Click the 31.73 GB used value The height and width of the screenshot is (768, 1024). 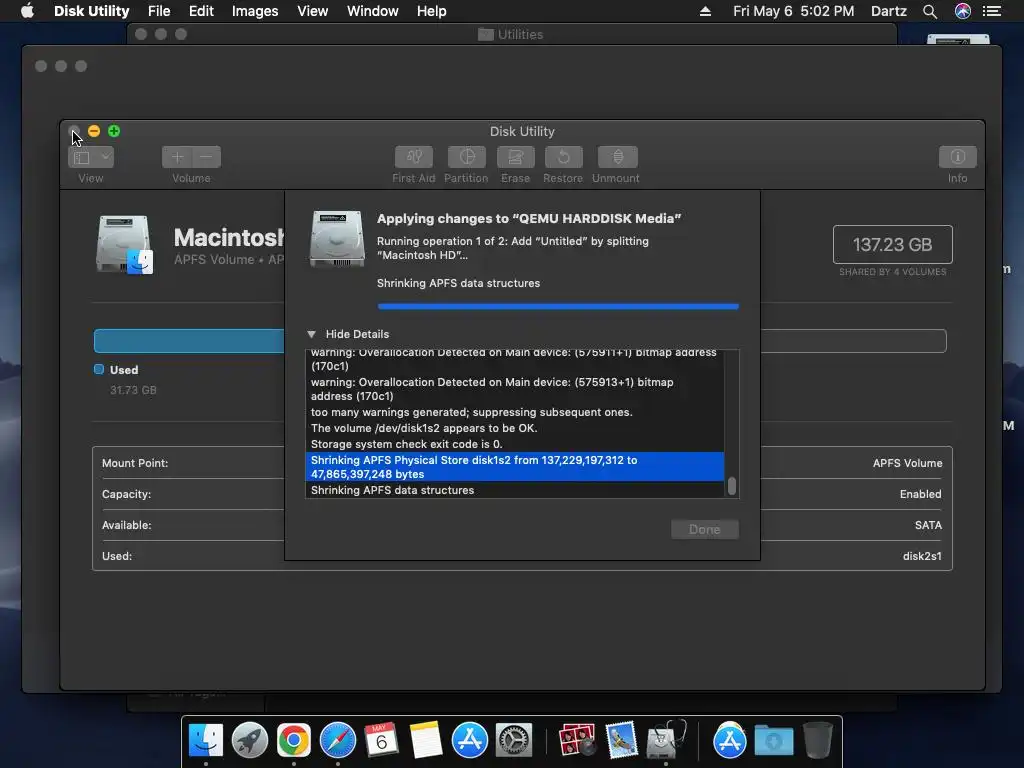tap(133, 390)
